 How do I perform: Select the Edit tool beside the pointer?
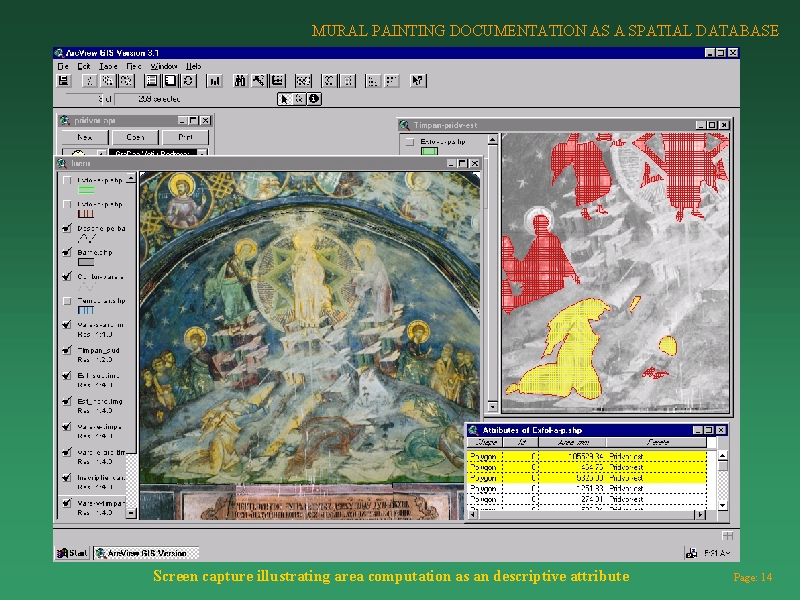click(299, 98)
